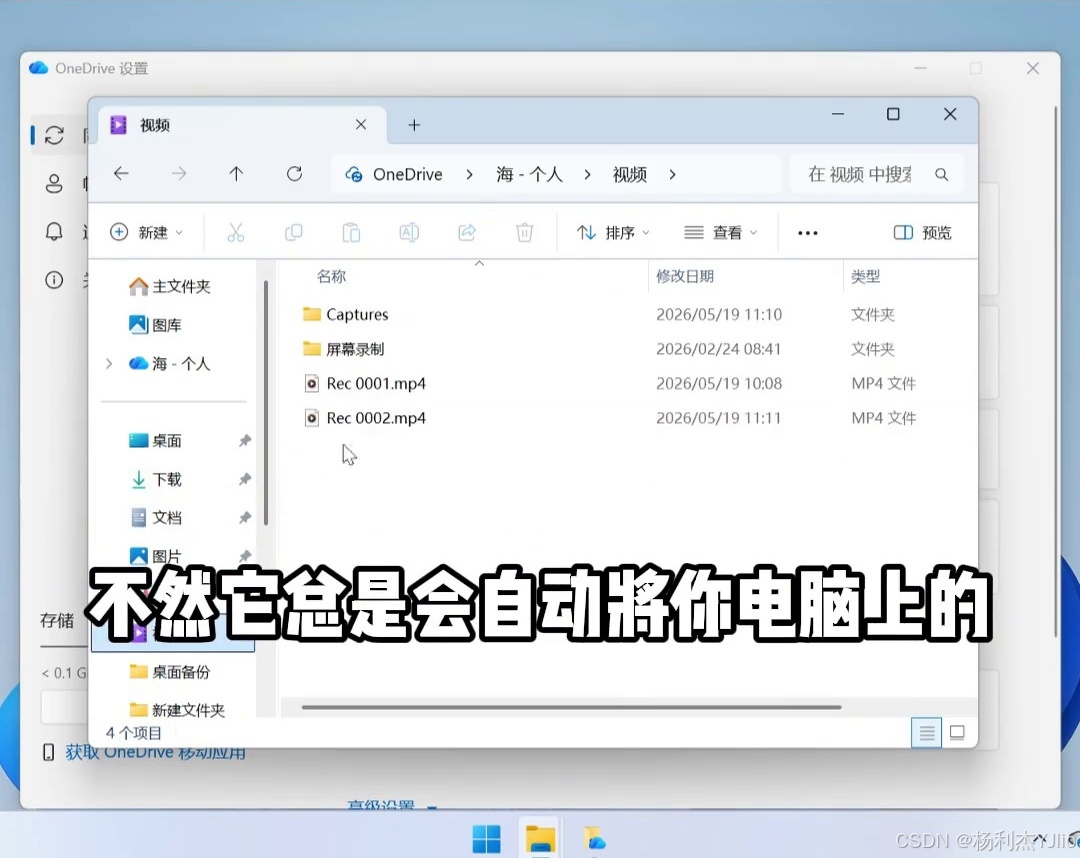Open 文档 in navigation pane
The width and height of the screenshot is (1080, 858).
pos(155,518)
